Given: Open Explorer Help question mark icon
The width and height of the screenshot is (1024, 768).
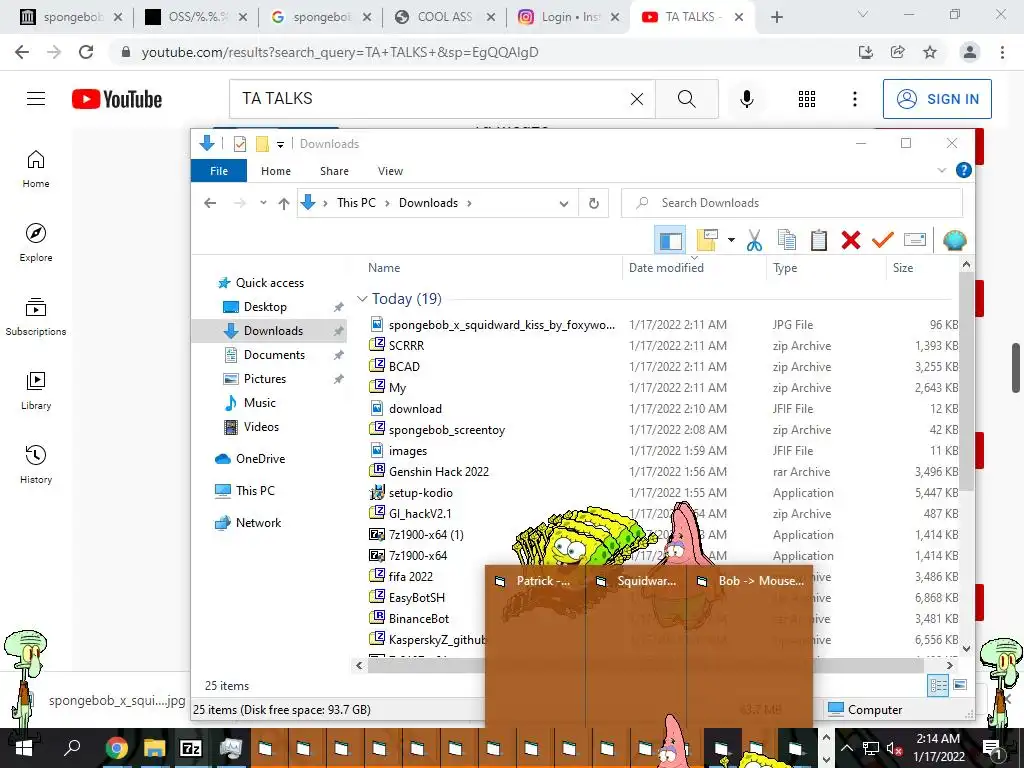Looking at the screenshot, I should pos(963,170).
